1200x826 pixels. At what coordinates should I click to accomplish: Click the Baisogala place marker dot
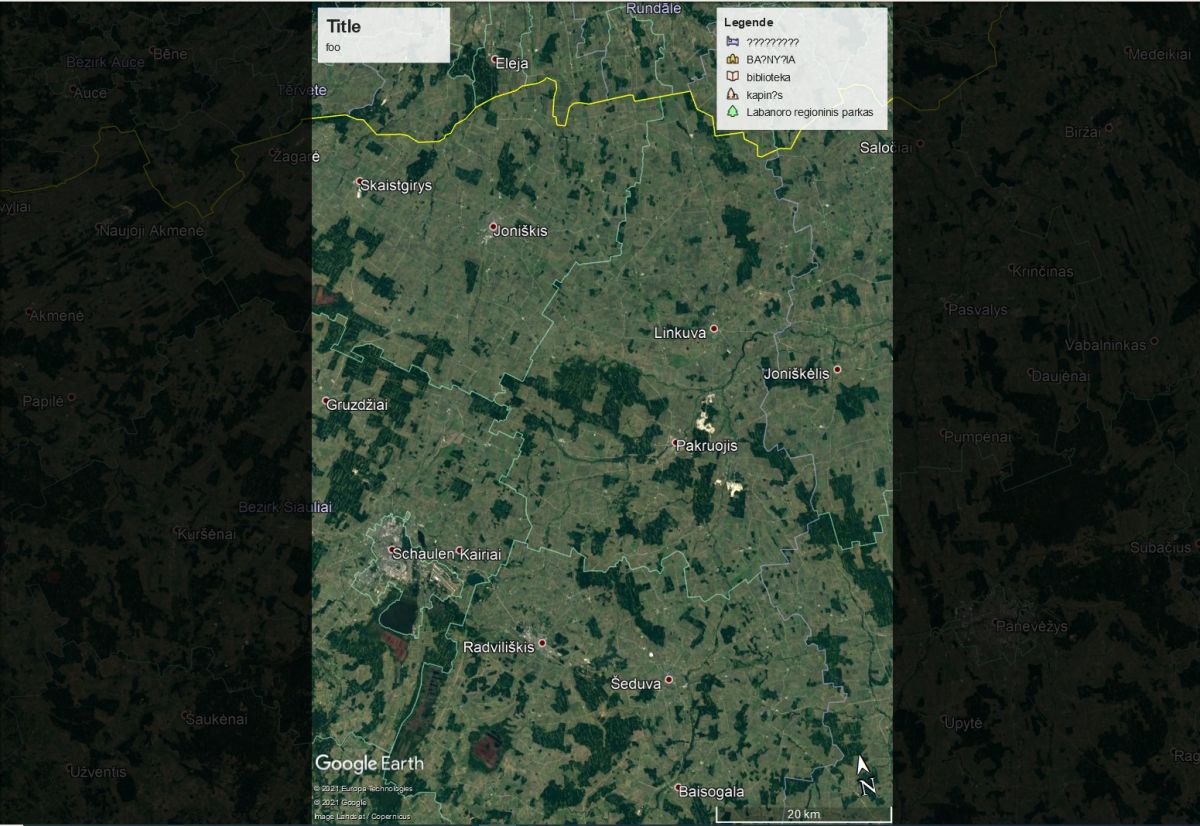point(678,788)
